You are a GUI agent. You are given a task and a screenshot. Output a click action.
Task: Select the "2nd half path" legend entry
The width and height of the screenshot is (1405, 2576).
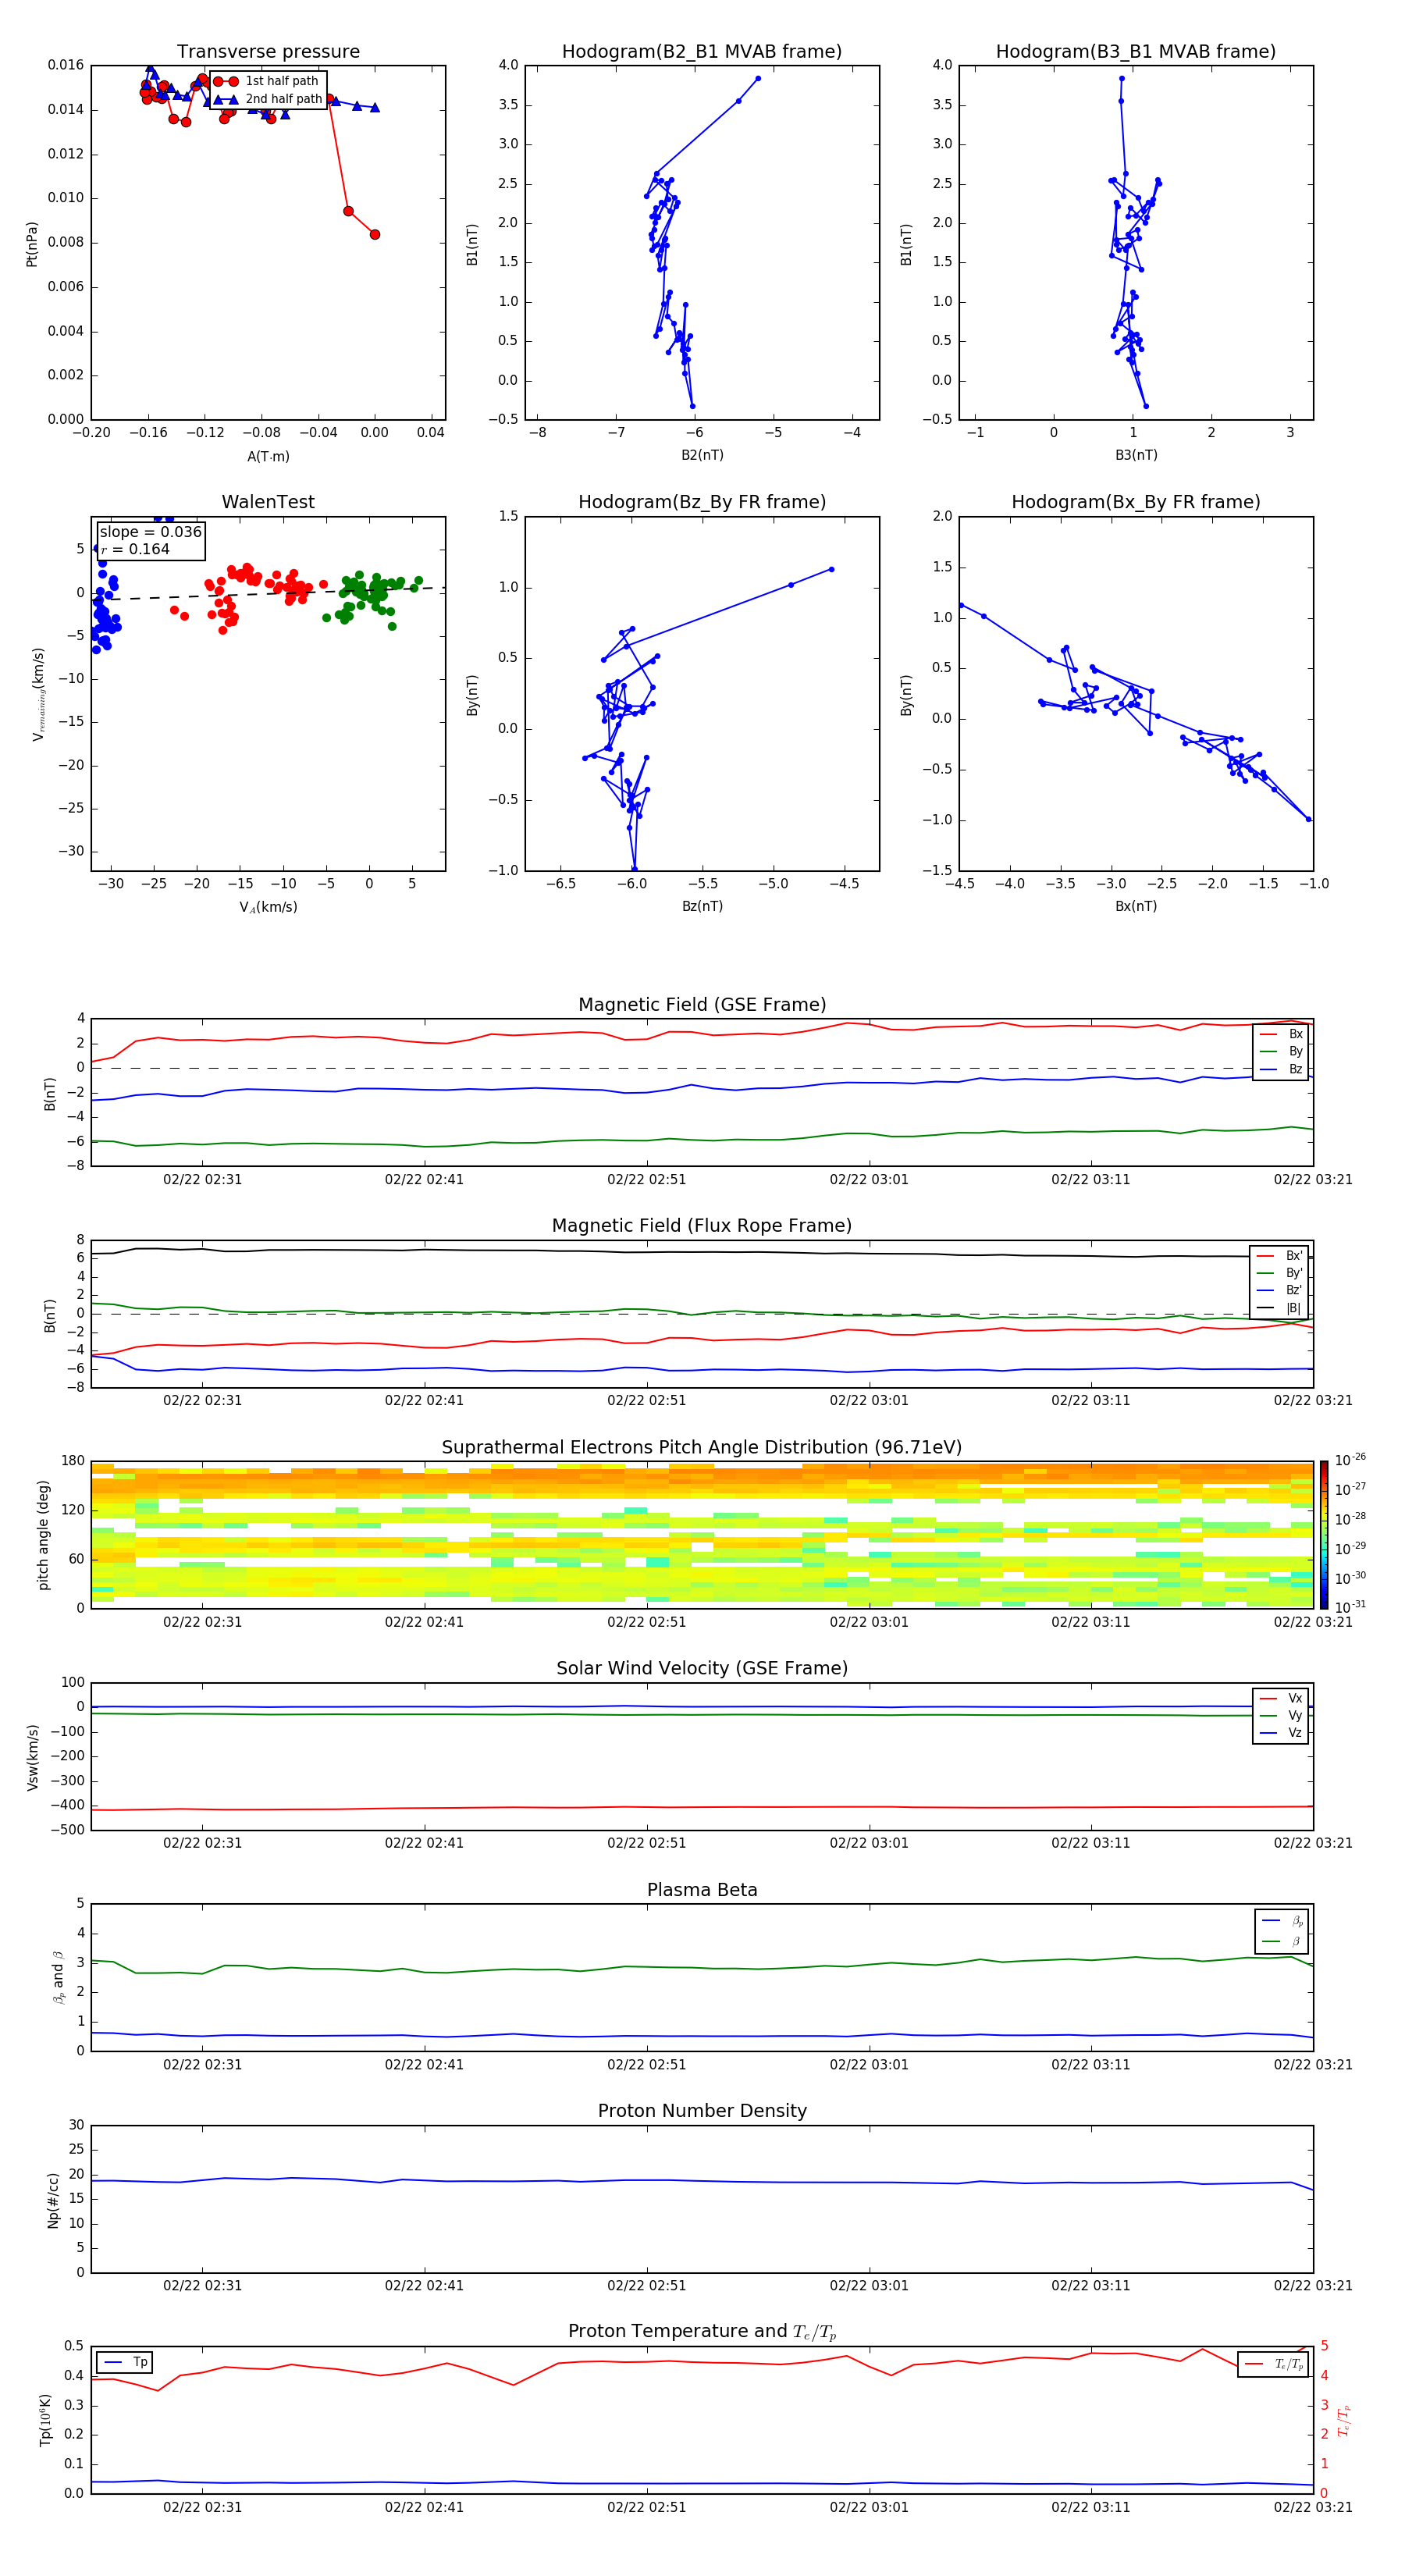coord(266,99)
